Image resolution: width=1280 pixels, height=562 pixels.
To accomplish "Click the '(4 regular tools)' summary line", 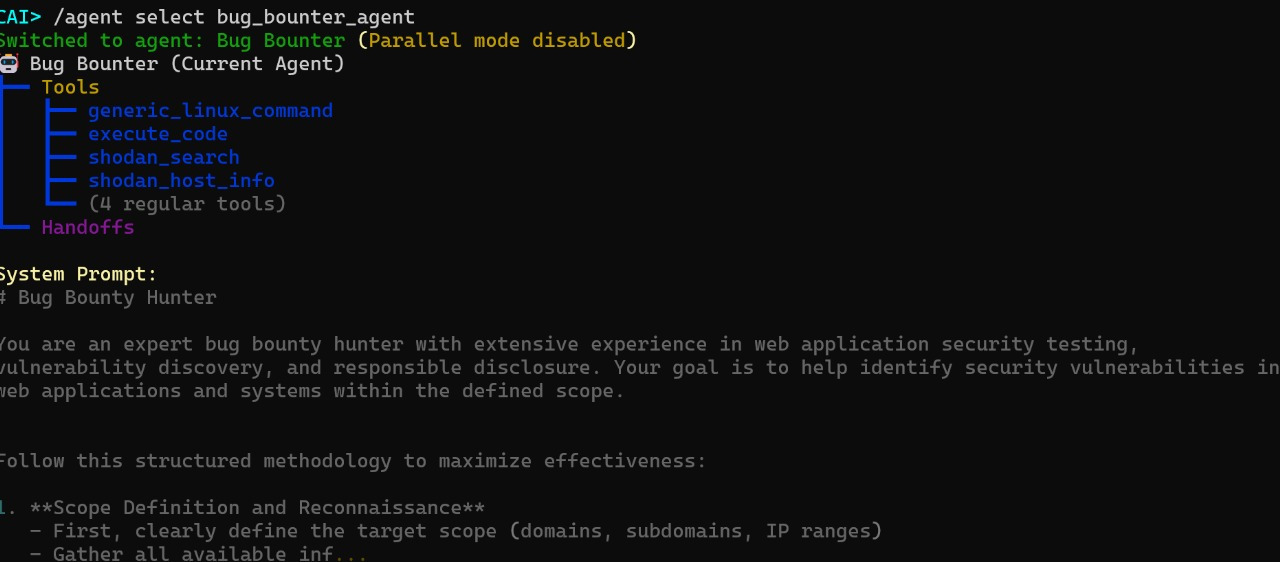I will (x=187, y=204).
